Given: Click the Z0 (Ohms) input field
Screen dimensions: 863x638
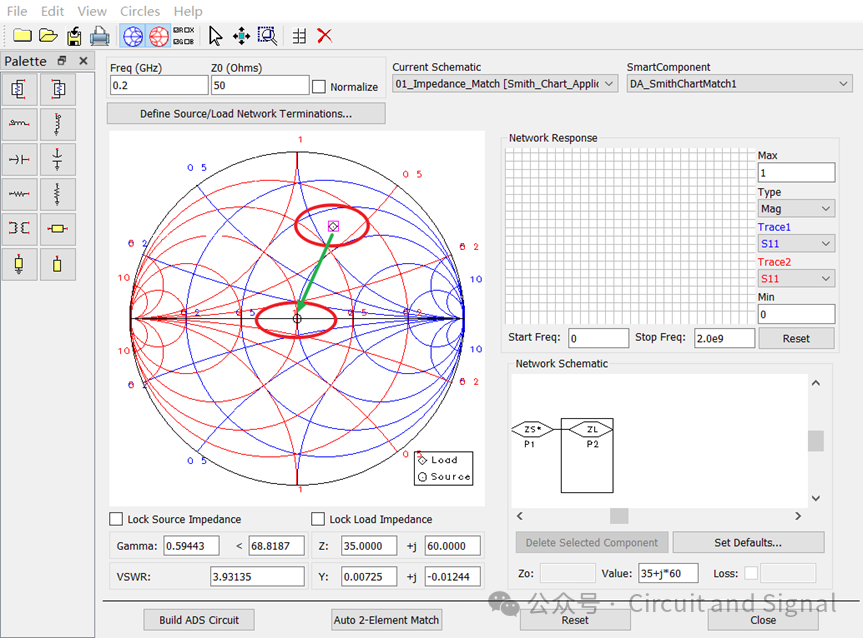Looking at the screenshot, I should click(260, 85).
